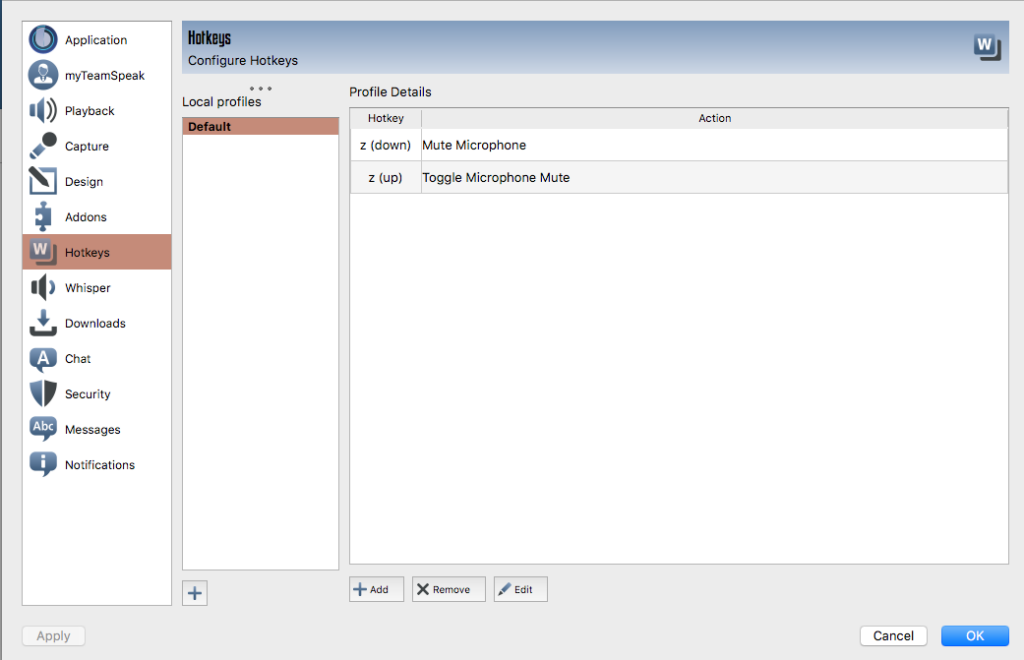Open the Notifications settings section

[x=97, y=464]
